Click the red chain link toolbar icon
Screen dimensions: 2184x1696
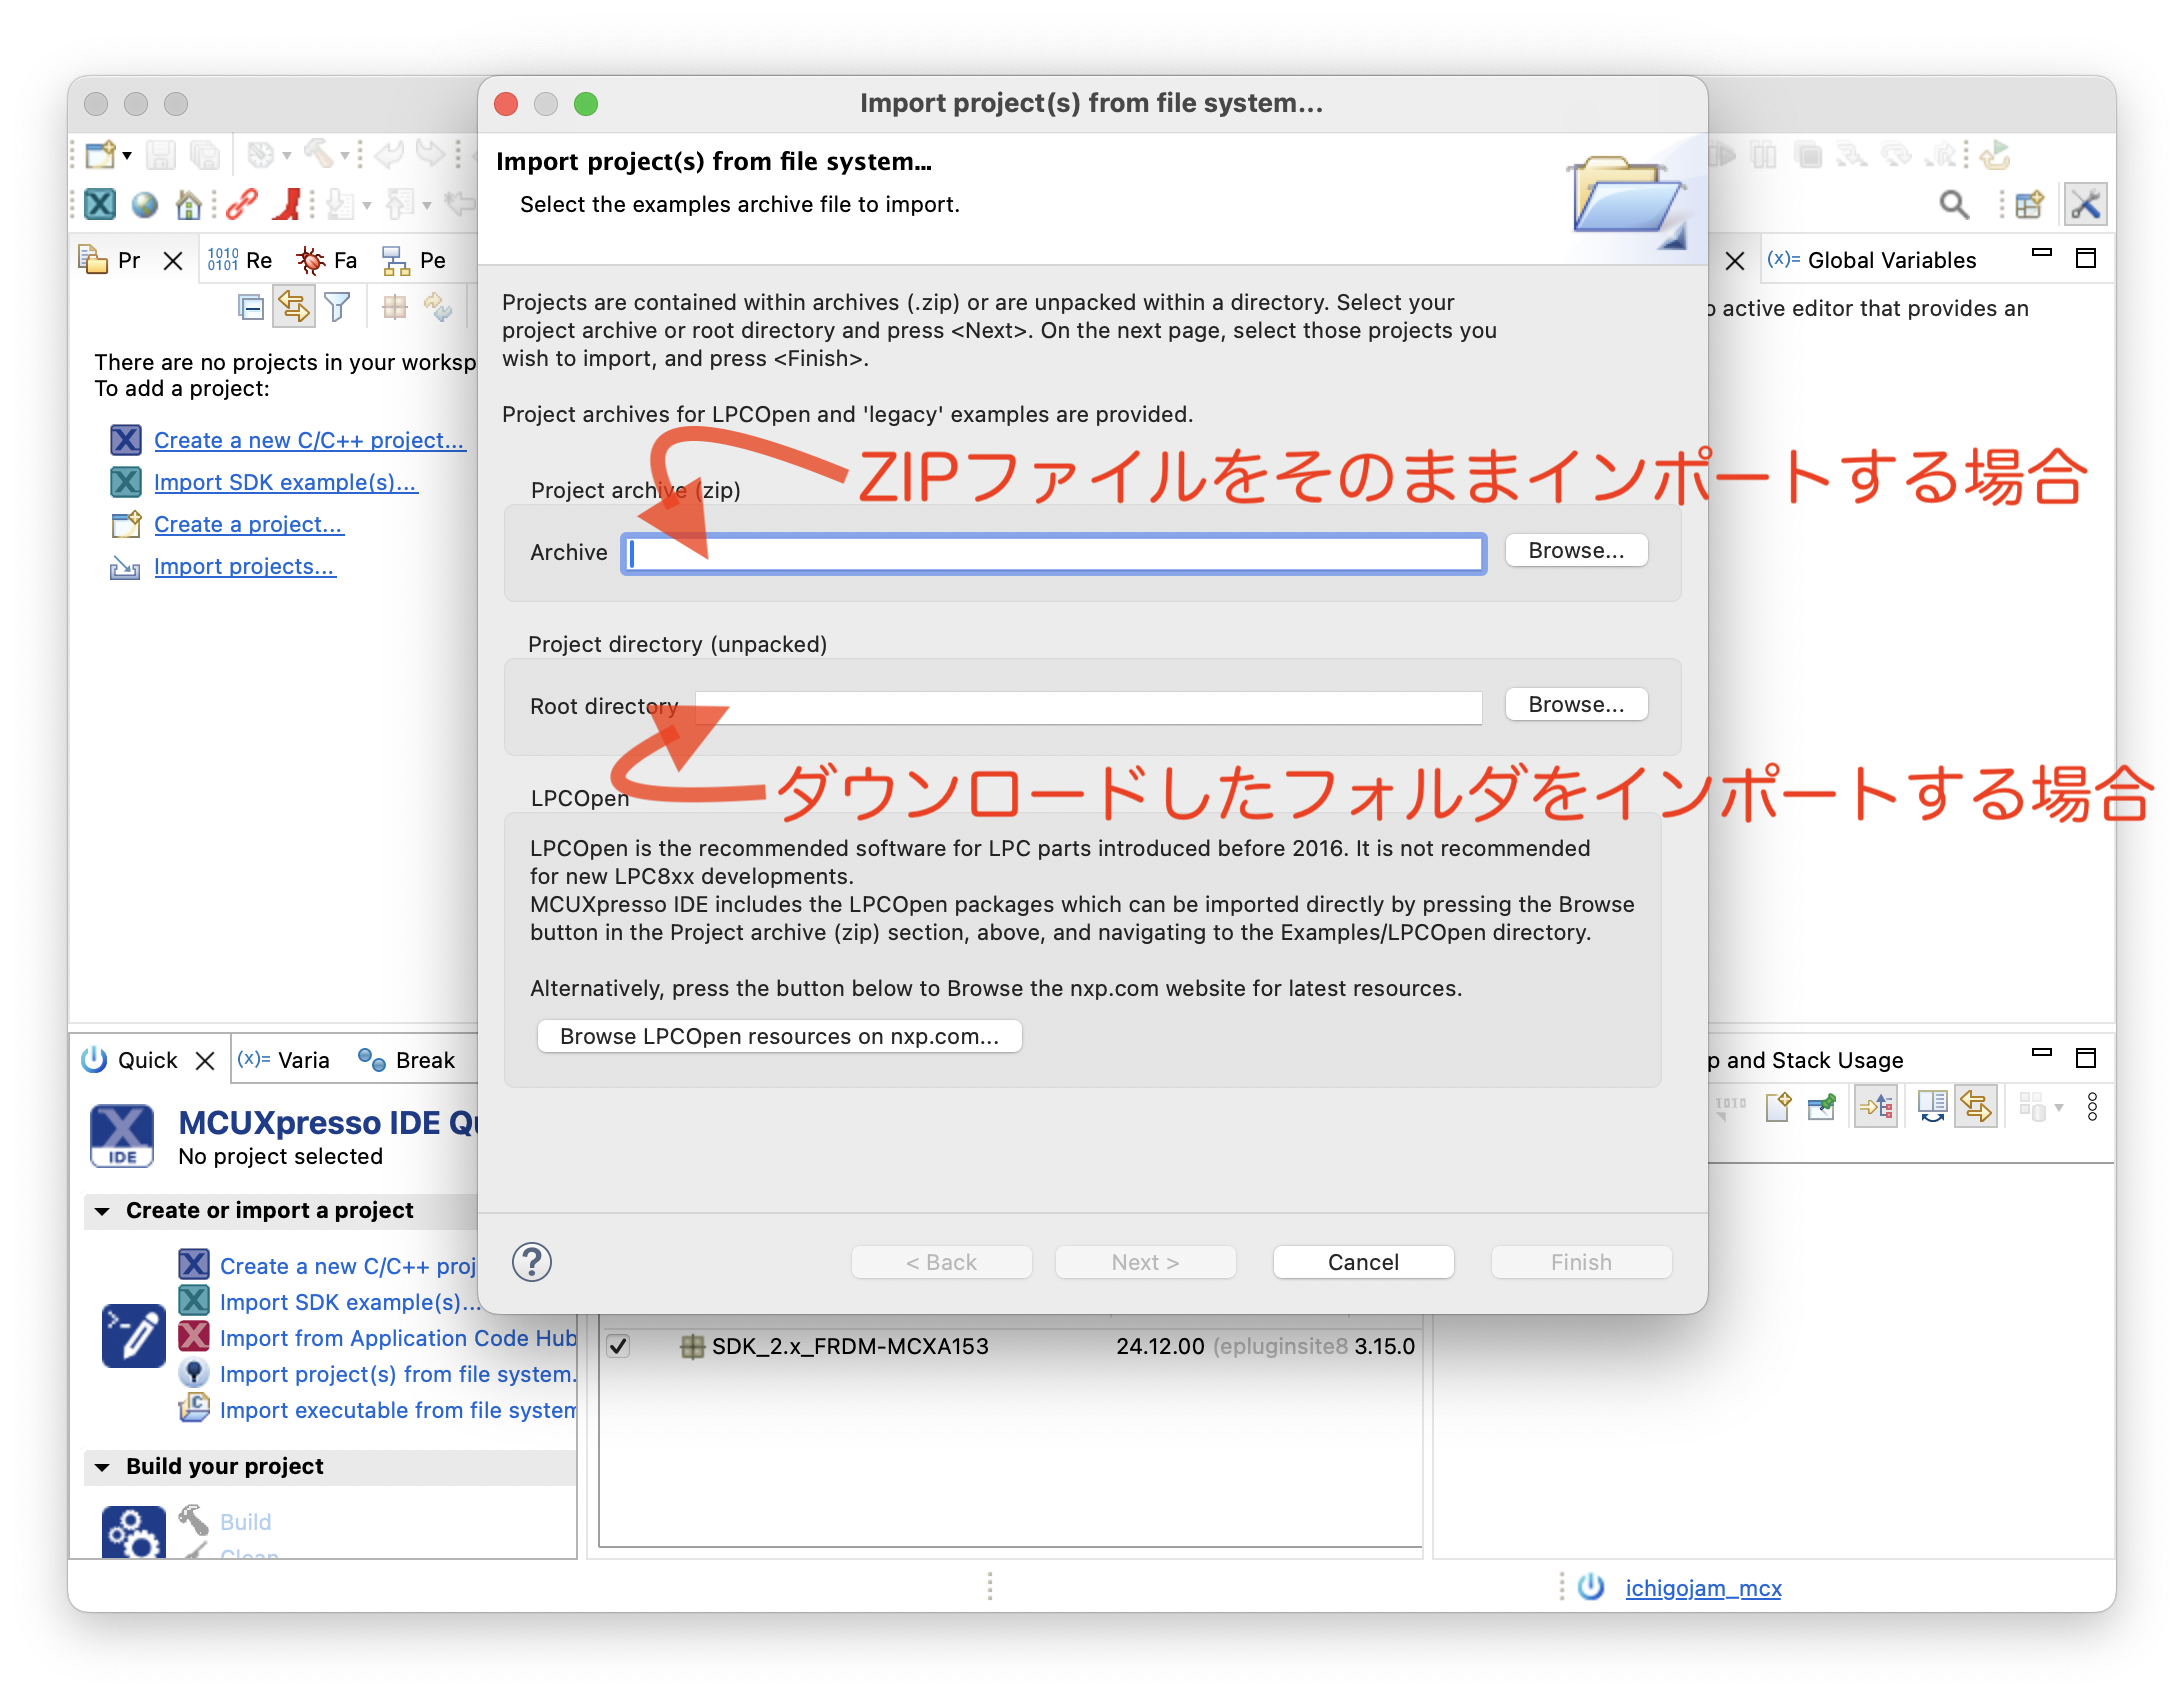242,205
